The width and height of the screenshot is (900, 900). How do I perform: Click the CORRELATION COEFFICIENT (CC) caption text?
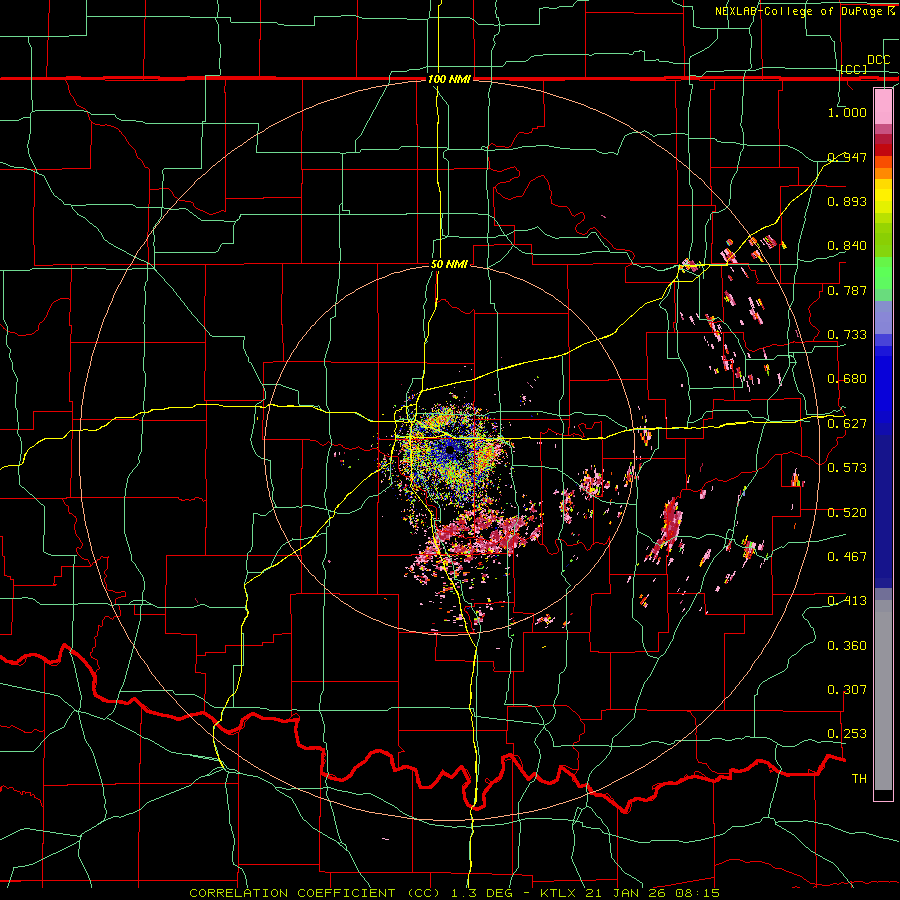[315, 893]
